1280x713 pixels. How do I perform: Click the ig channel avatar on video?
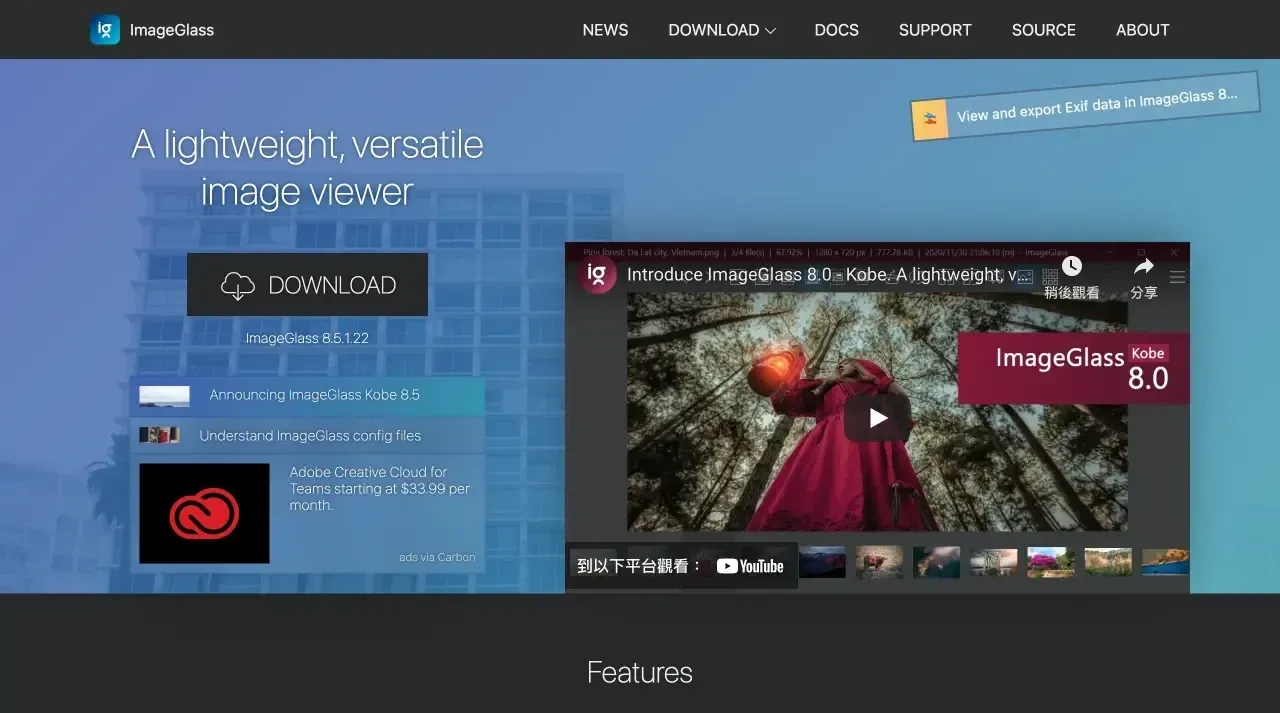(x=597, y=274)
